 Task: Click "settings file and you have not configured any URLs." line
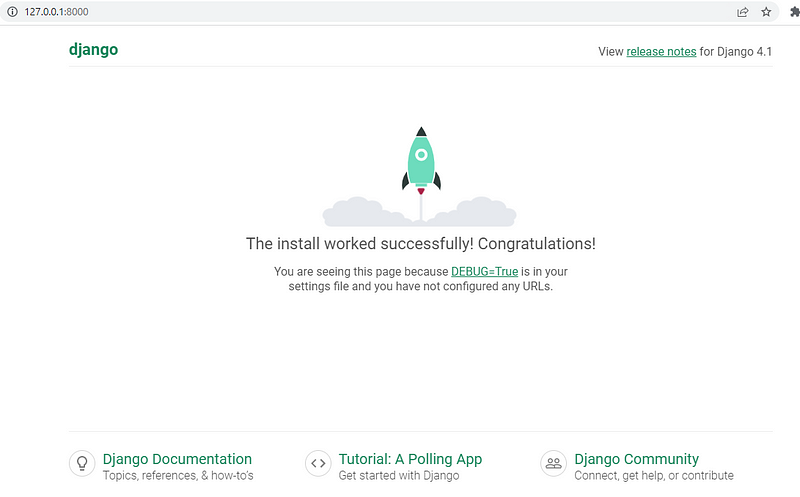[x=421, y=286]
